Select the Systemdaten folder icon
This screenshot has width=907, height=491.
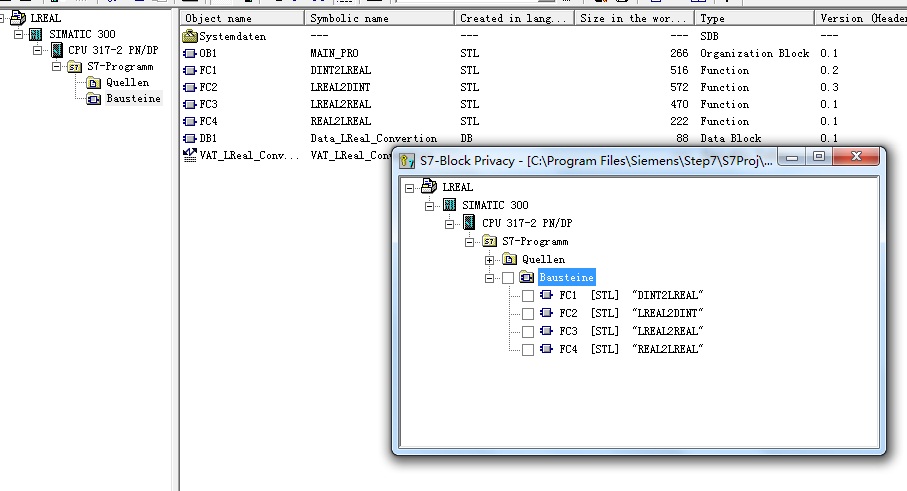190,36
